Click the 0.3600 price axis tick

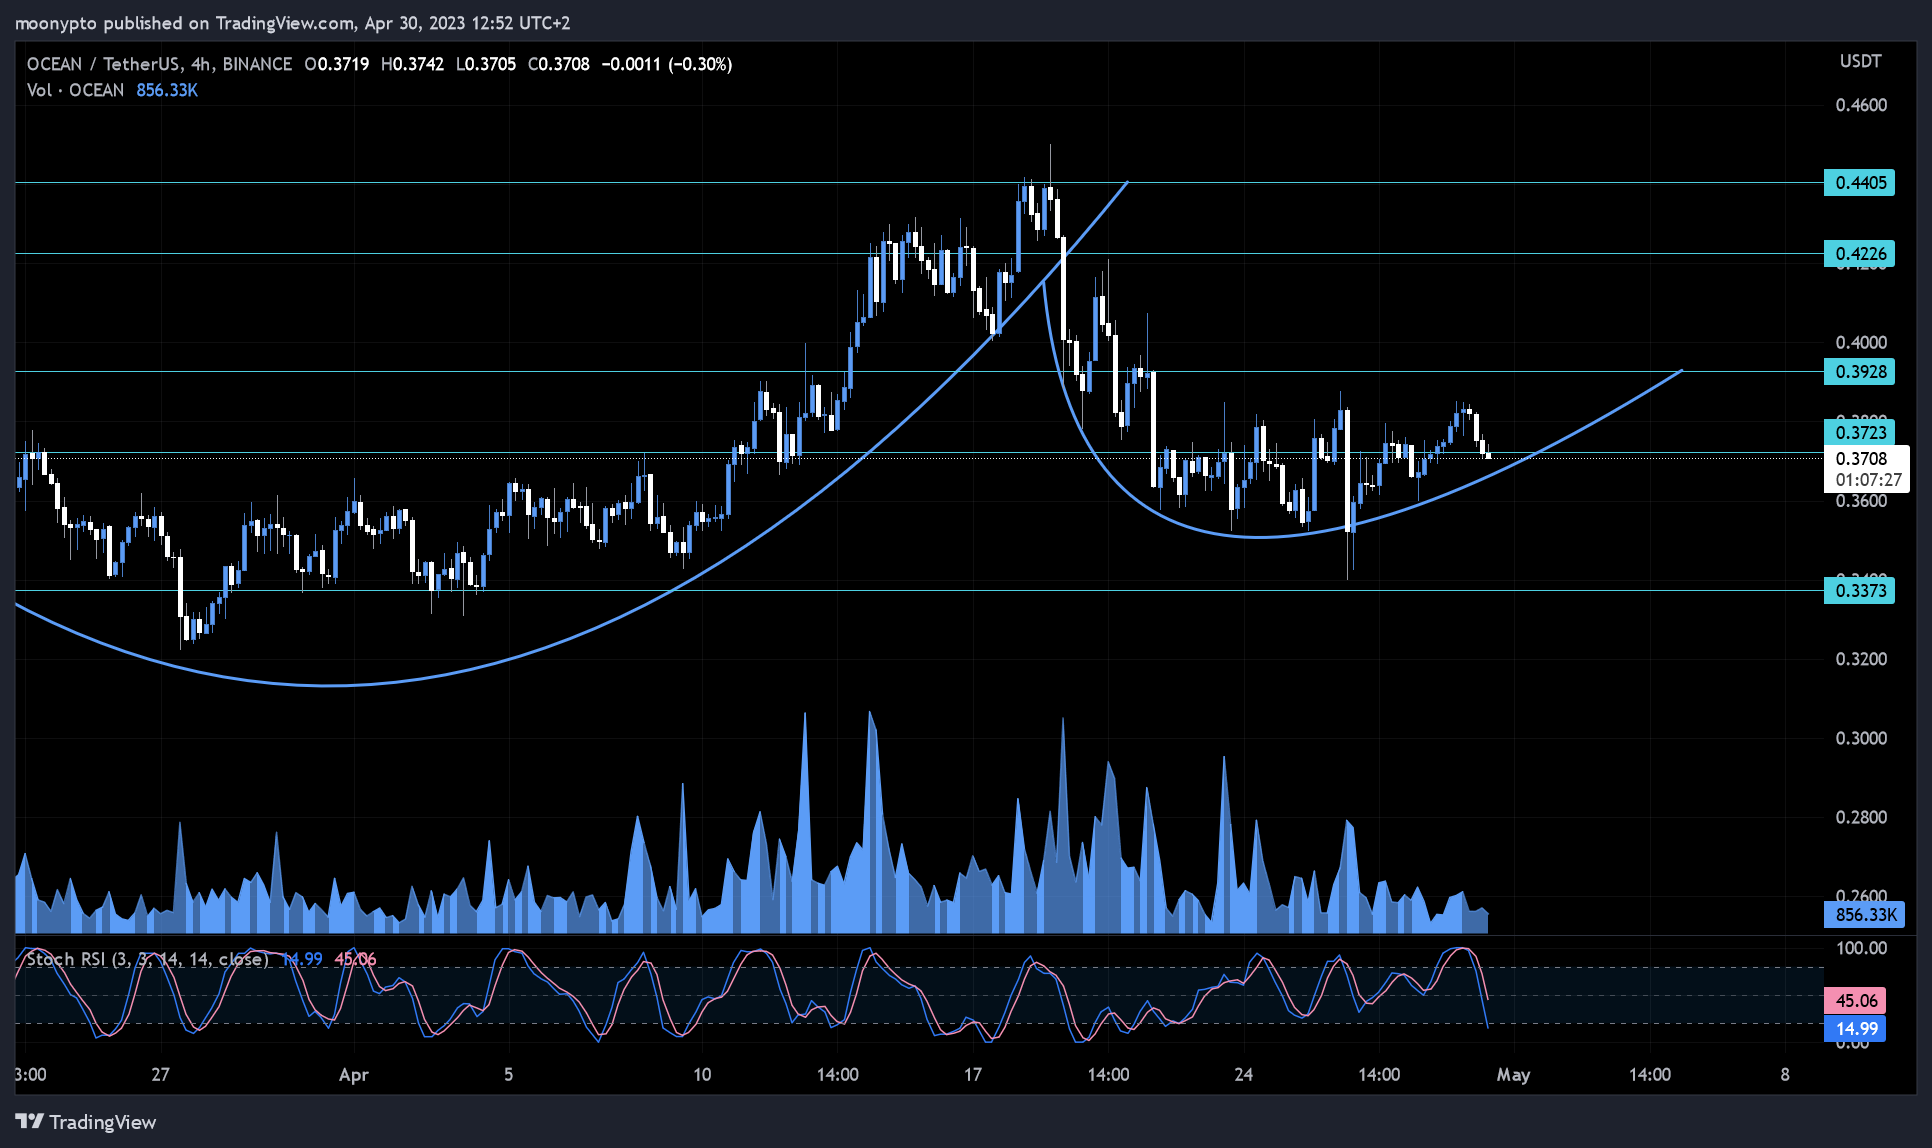pyautogui.click(x=1861, y=501)
